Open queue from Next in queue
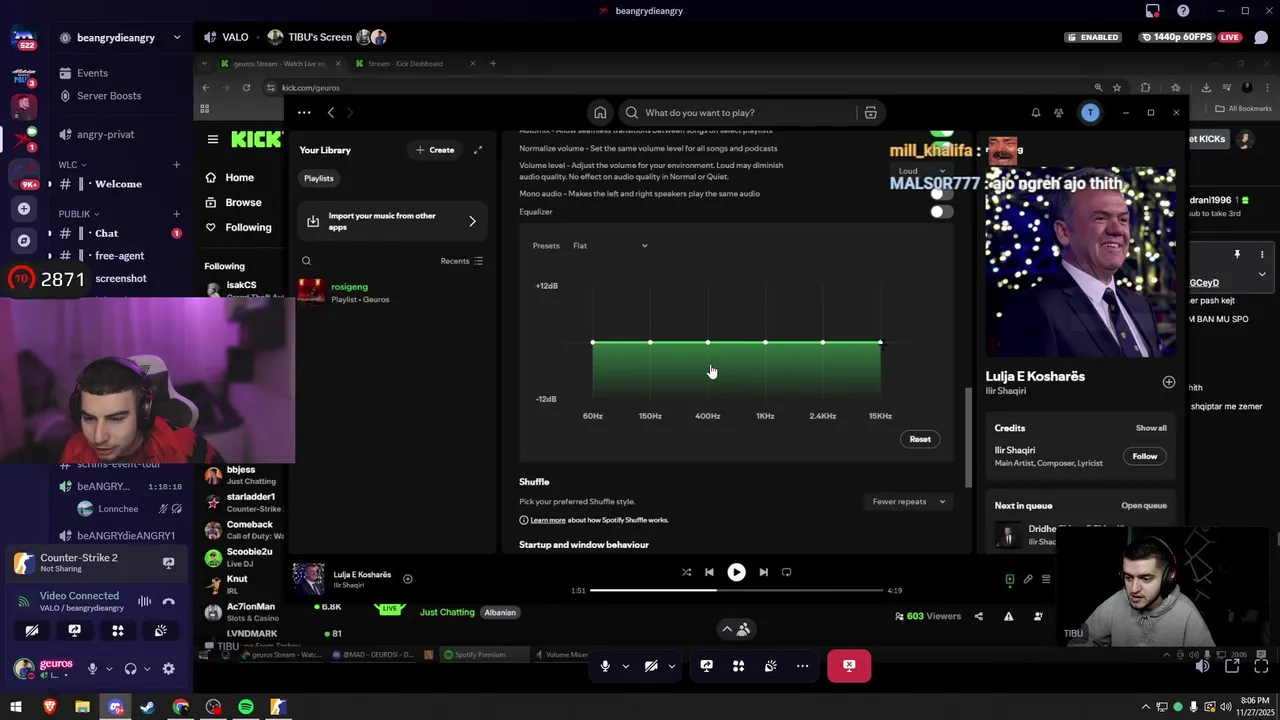Image resolution: width=1280 pixels, height=720 pixels. tap(1144, 506)
